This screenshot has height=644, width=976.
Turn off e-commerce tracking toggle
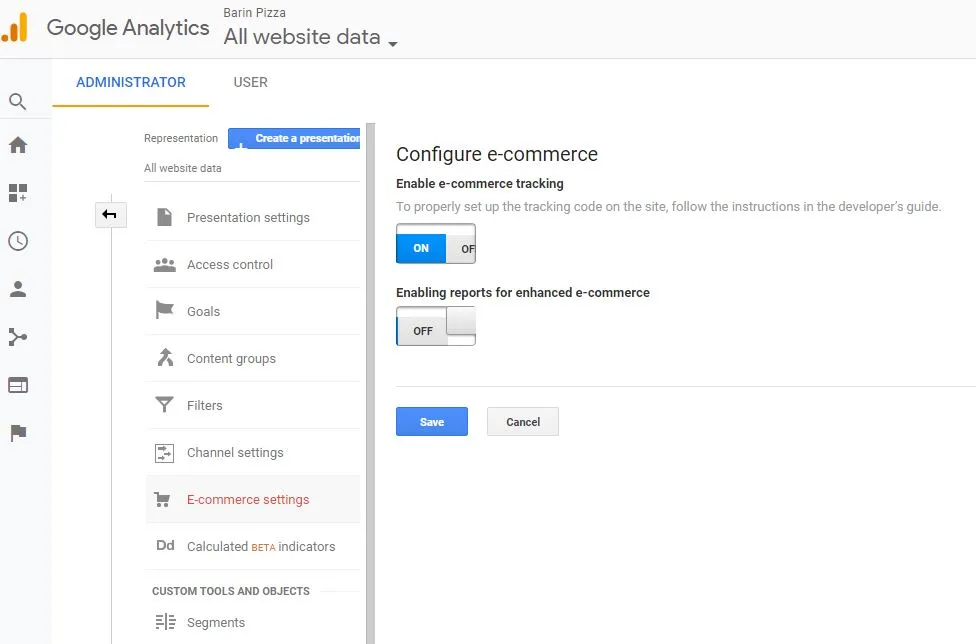(436, 243)
